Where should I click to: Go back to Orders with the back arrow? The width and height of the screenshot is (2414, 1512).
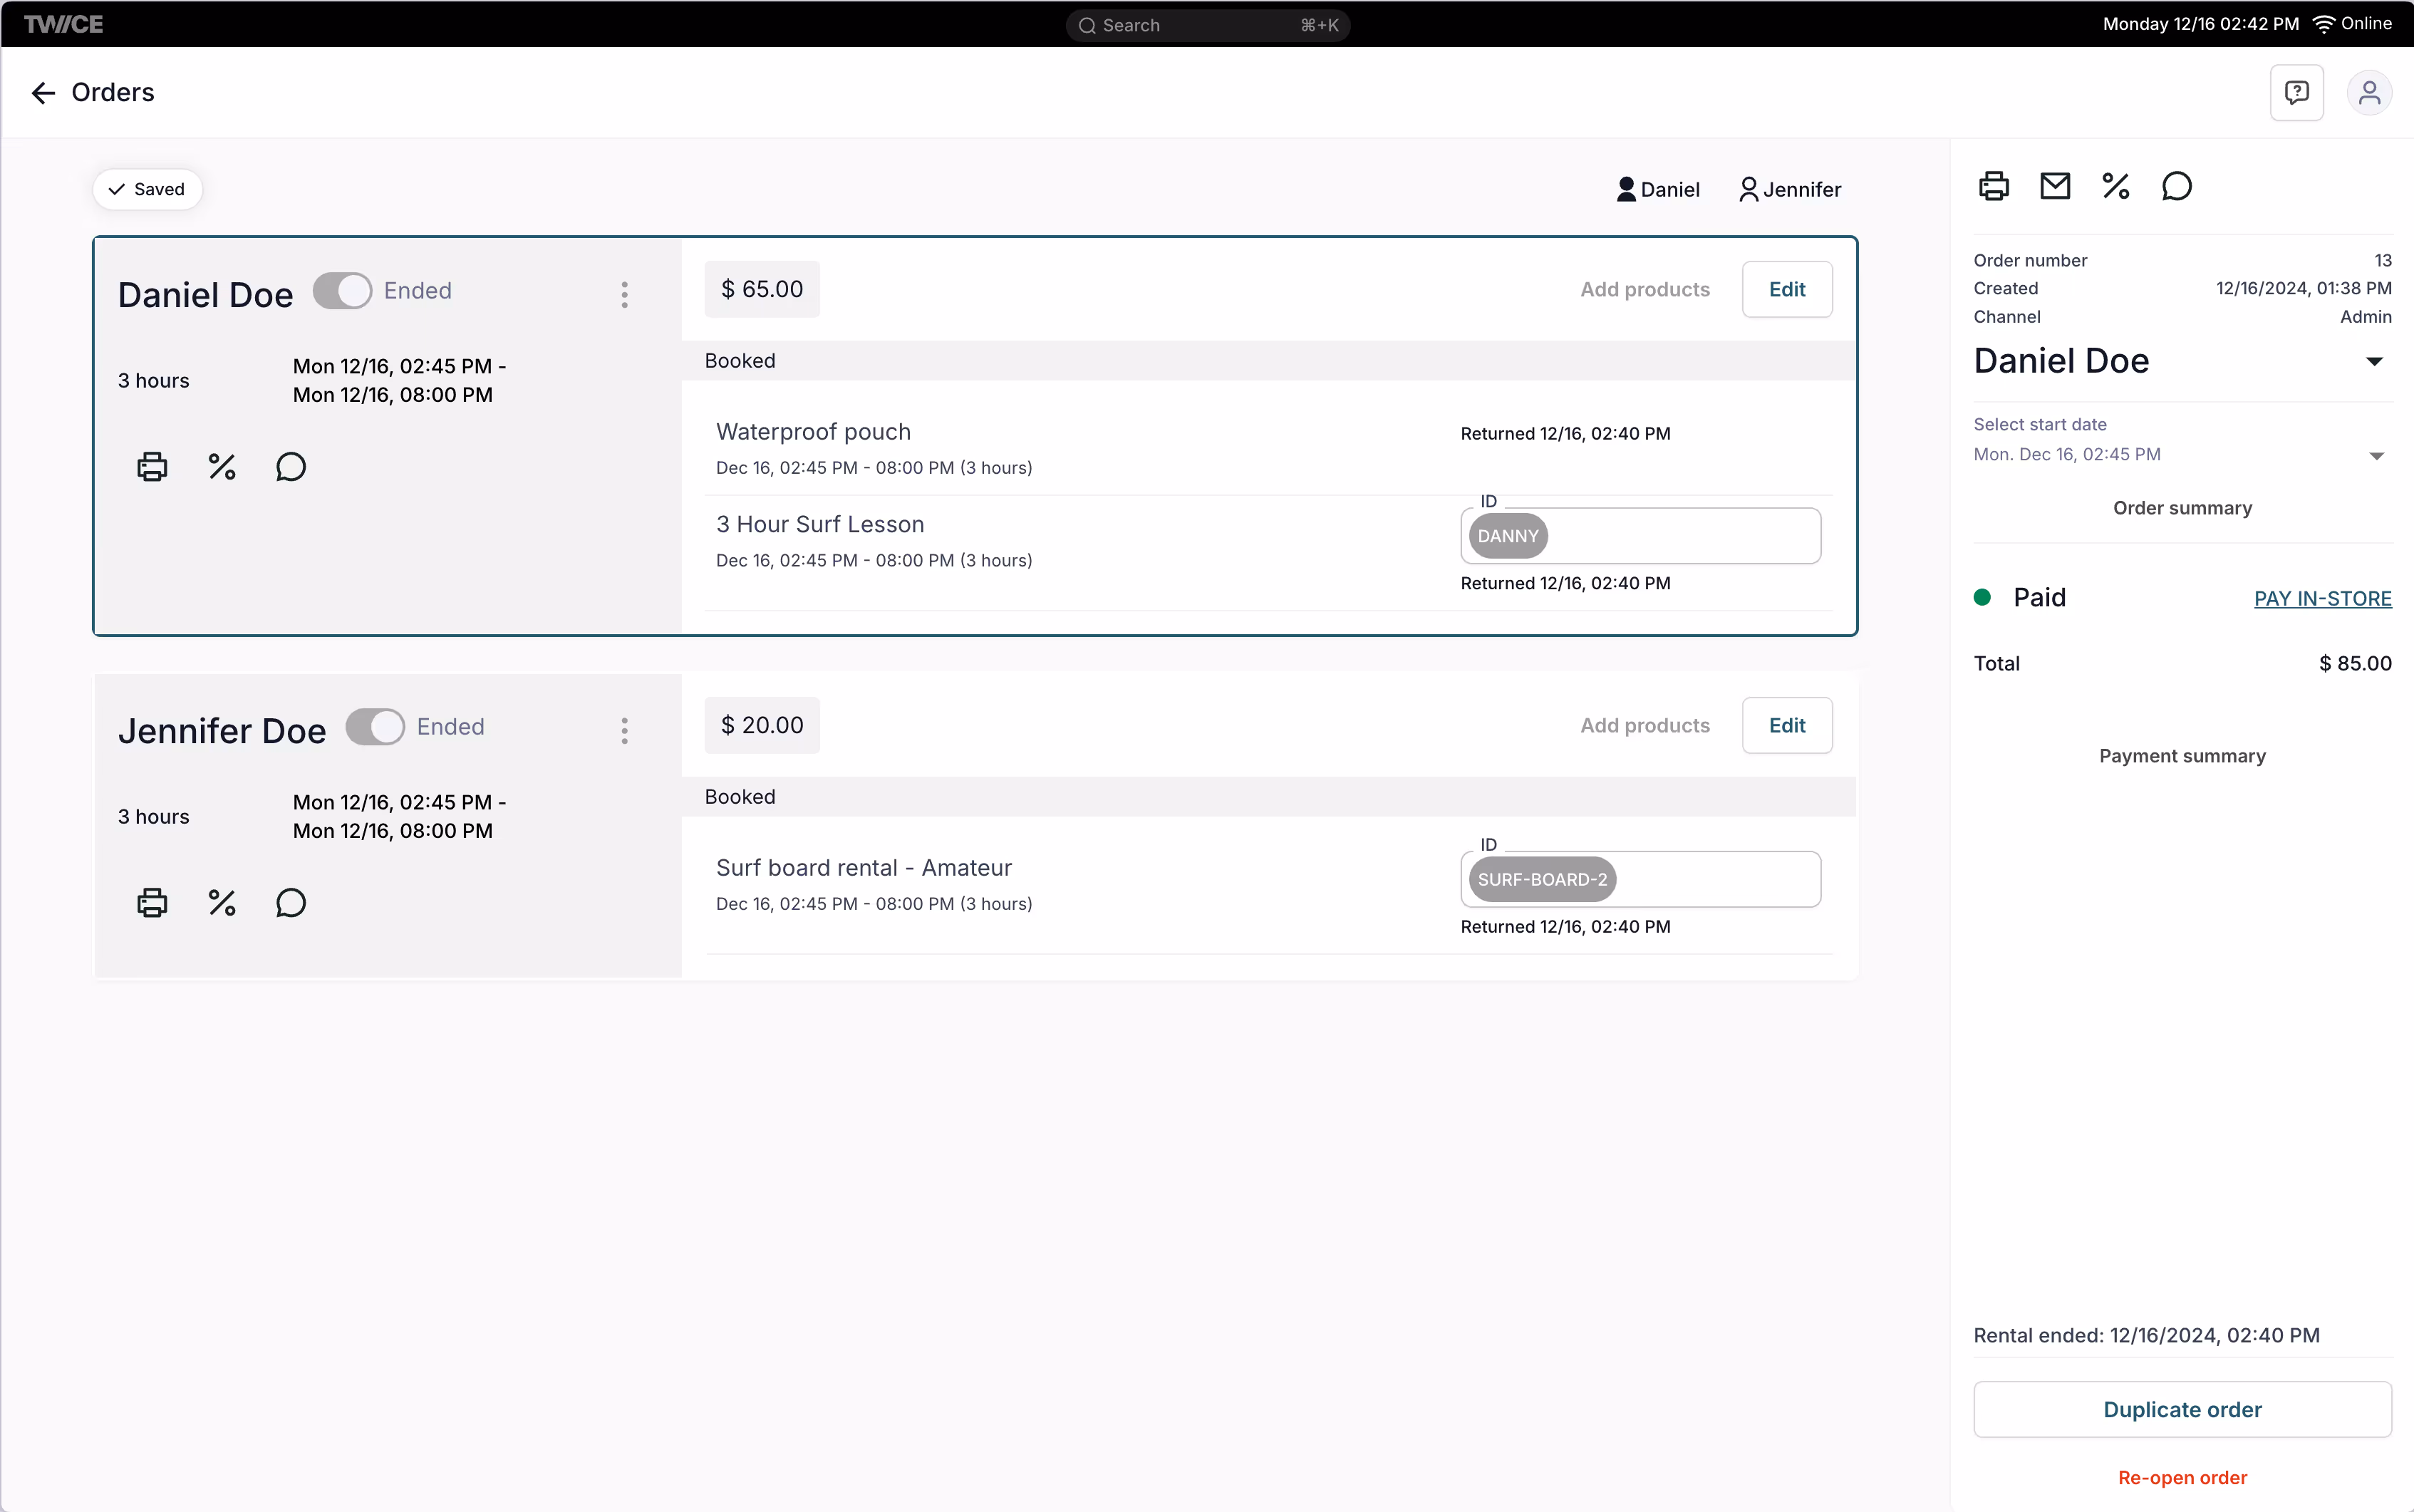[43, 93]
